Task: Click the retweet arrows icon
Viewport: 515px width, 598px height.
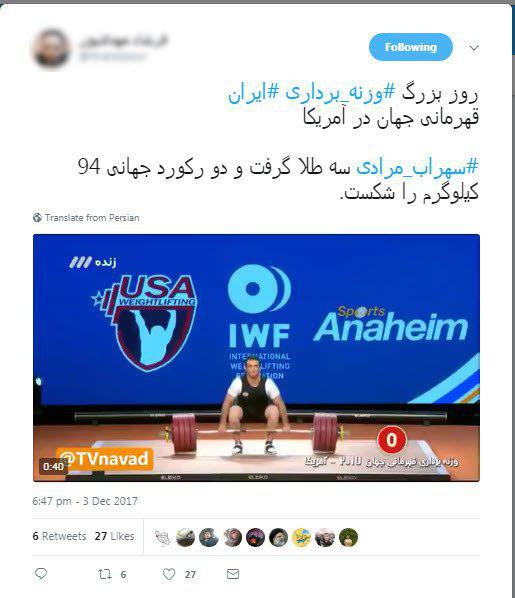Action: [105, 574]
